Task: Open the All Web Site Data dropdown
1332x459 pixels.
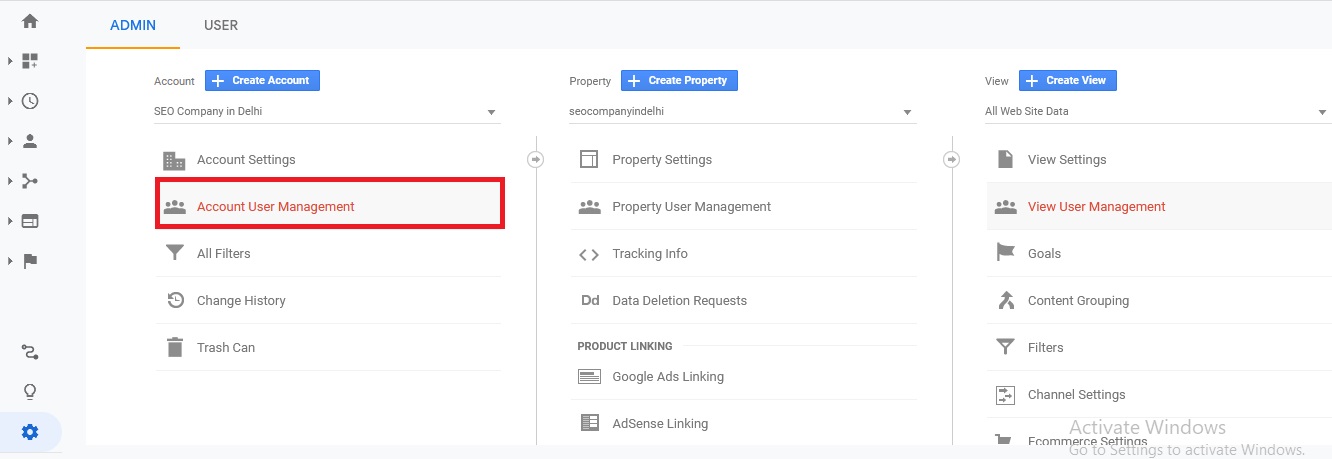Action: pos(1156,112)
